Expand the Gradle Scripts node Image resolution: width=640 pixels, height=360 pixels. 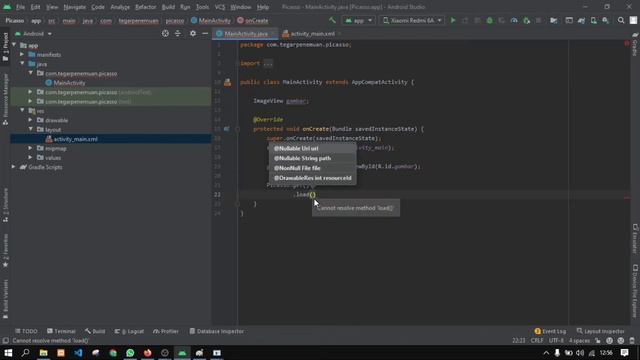14,167
